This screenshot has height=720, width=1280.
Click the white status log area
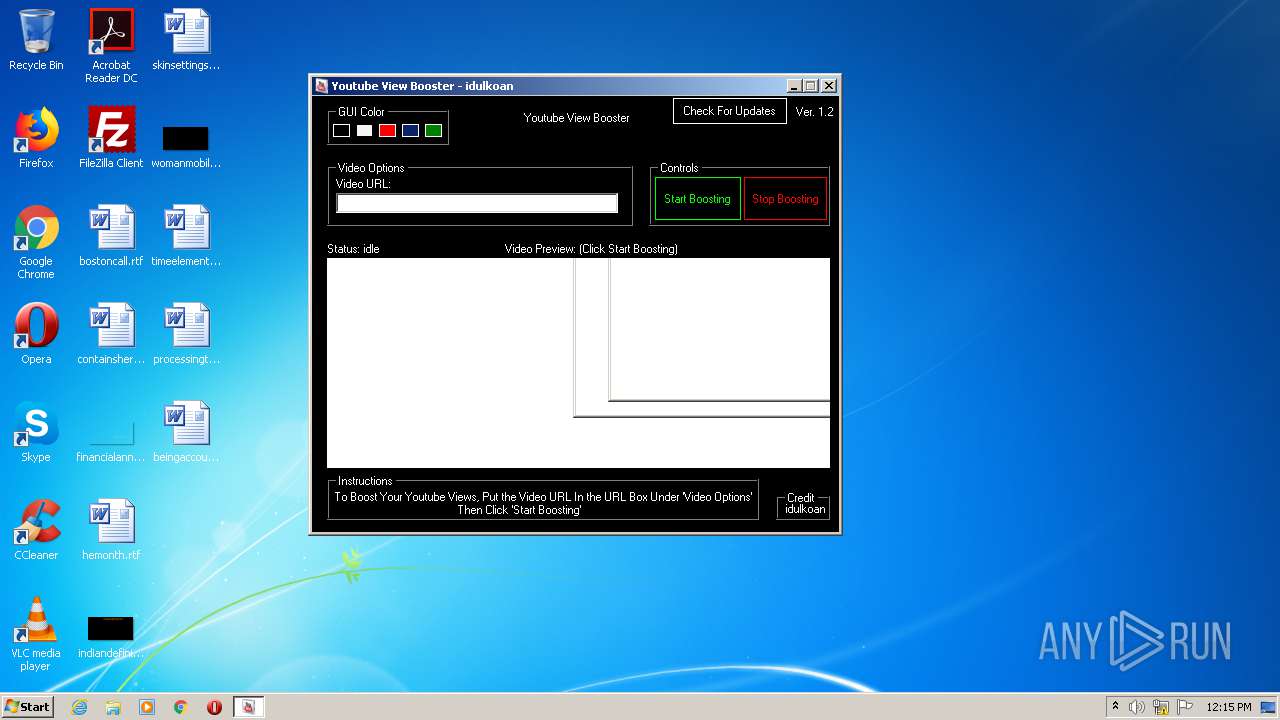(449, 363)
